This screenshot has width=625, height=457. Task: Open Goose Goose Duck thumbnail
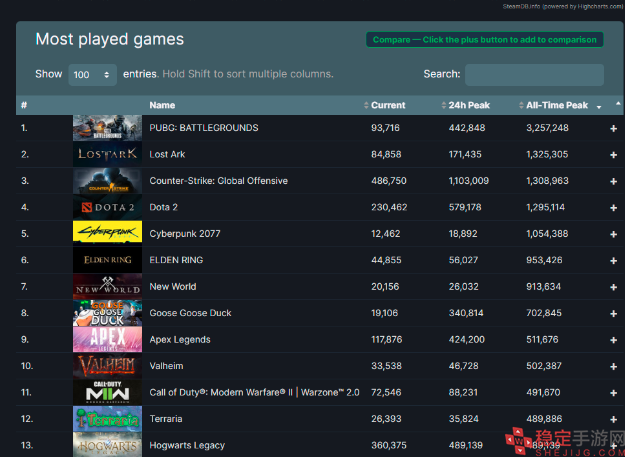(x=107, y=313)
